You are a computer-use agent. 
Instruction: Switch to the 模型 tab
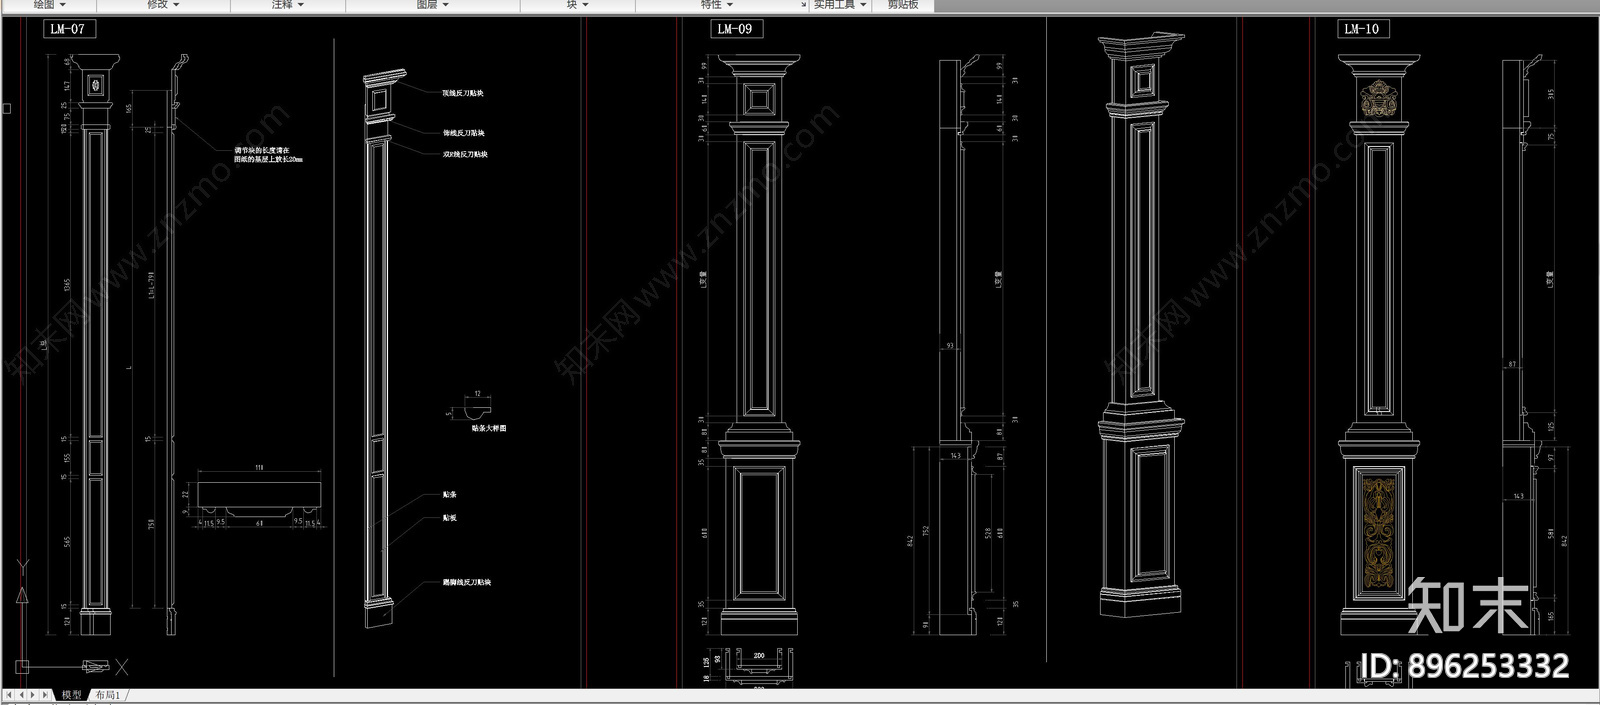click(x=72, y=695)
